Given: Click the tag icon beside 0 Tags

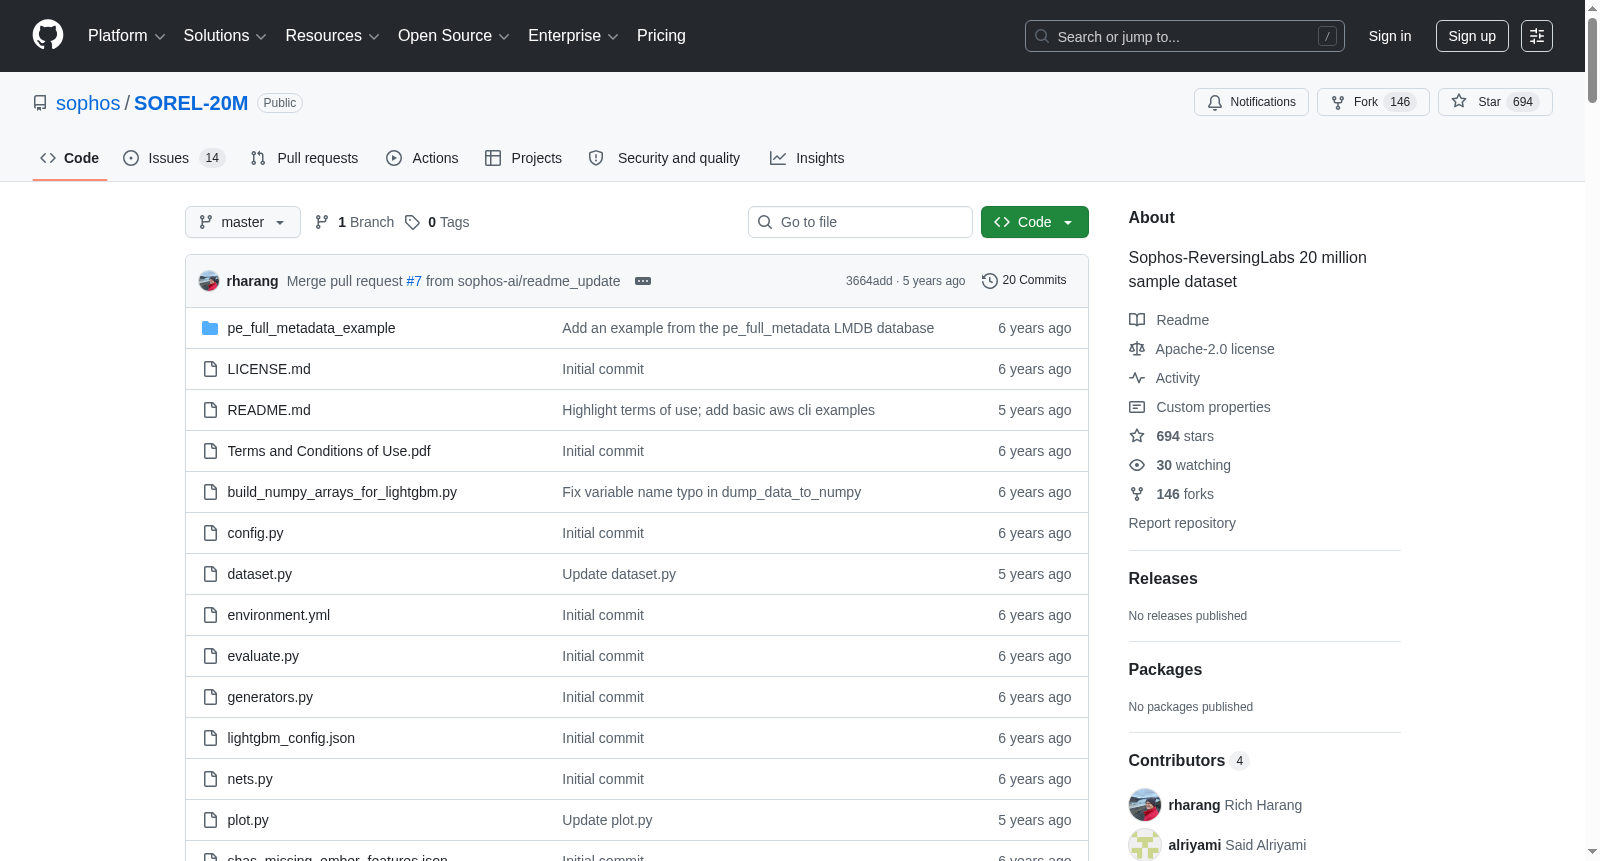Looking at the screenshot, I should coord(412,222).
